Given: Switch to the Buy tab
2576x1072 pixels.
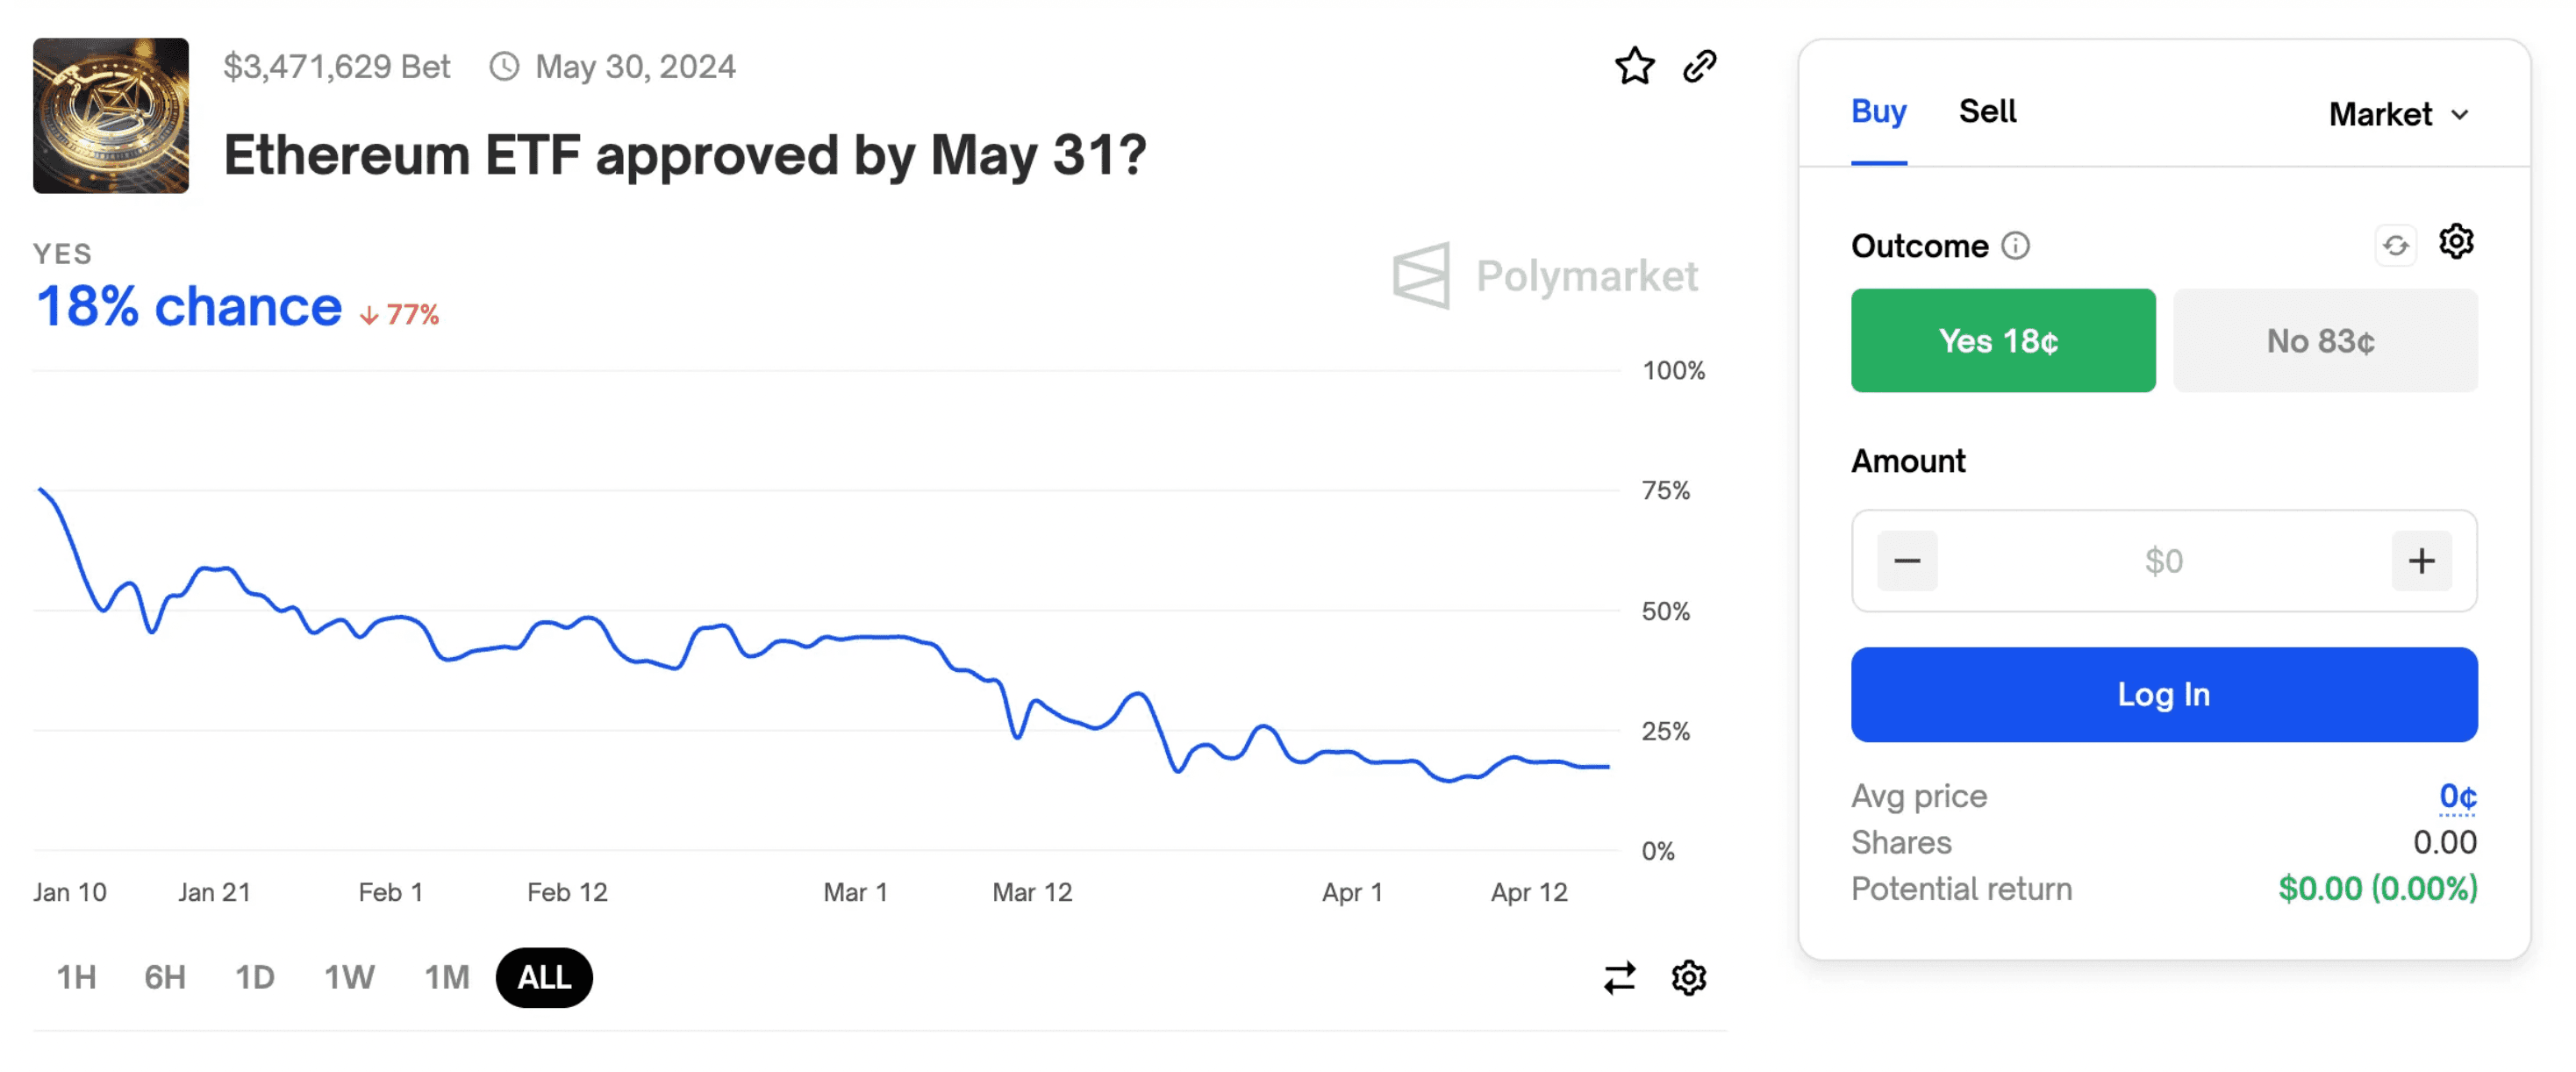Looking at the screenshot, I should click(x=1878, y=111).
